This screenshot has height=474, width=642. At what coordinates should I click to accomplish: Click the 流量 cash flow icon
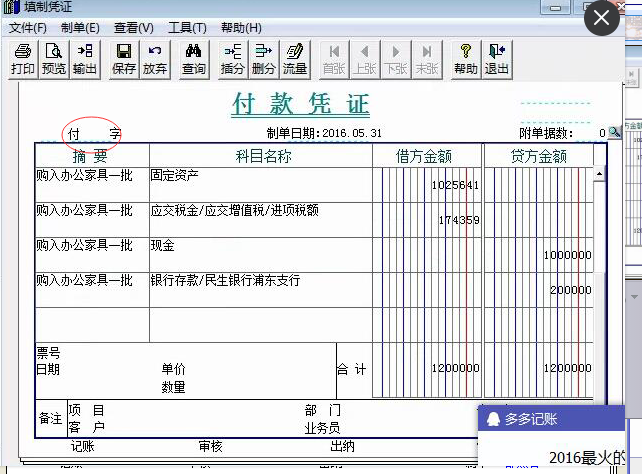click(x=295, y=59)
